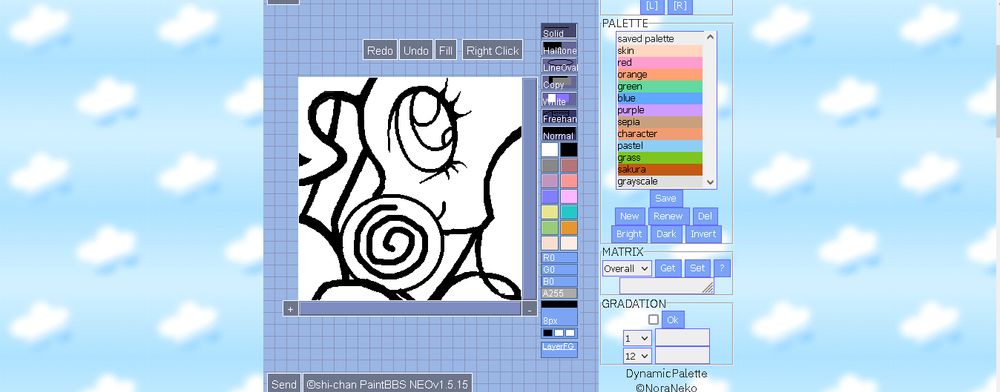Click the palette Save button
Image resolution: width=1000 pixels, height=392 pixels.
(666, 198)
